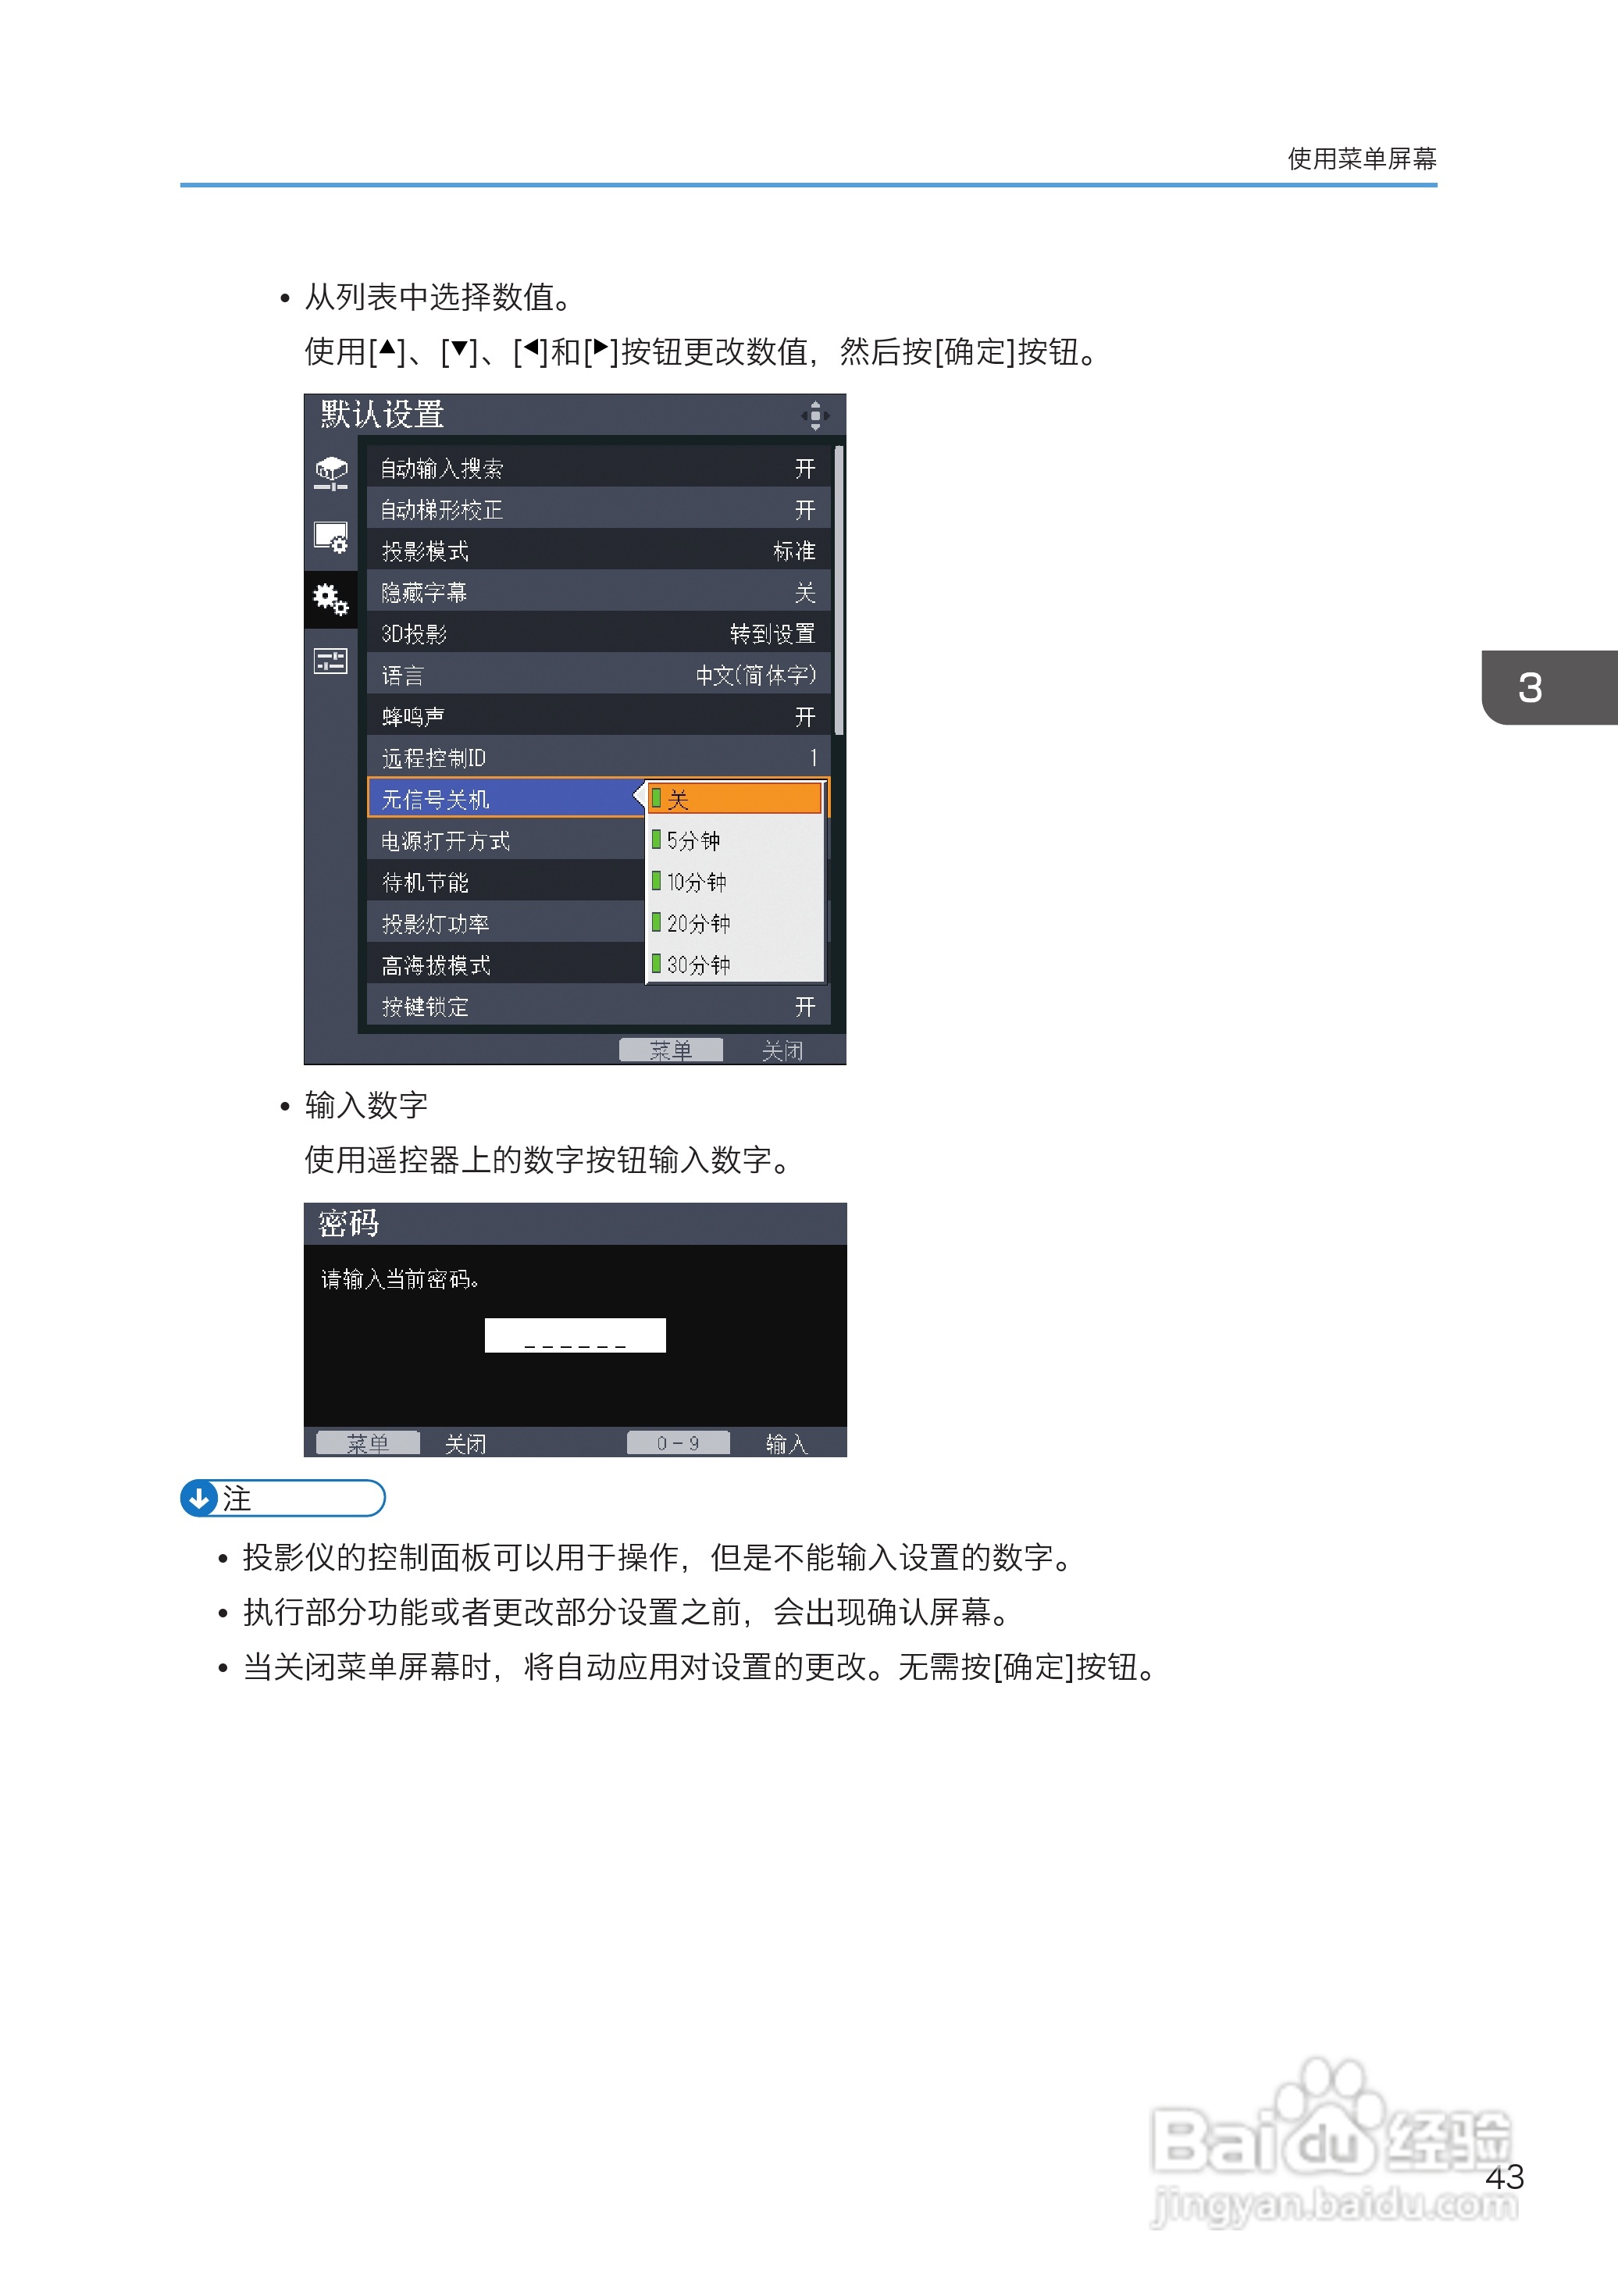Click the chapter 3 side tab
Viewport: 1618px width, 2296px height.
tap(1548, 687)
